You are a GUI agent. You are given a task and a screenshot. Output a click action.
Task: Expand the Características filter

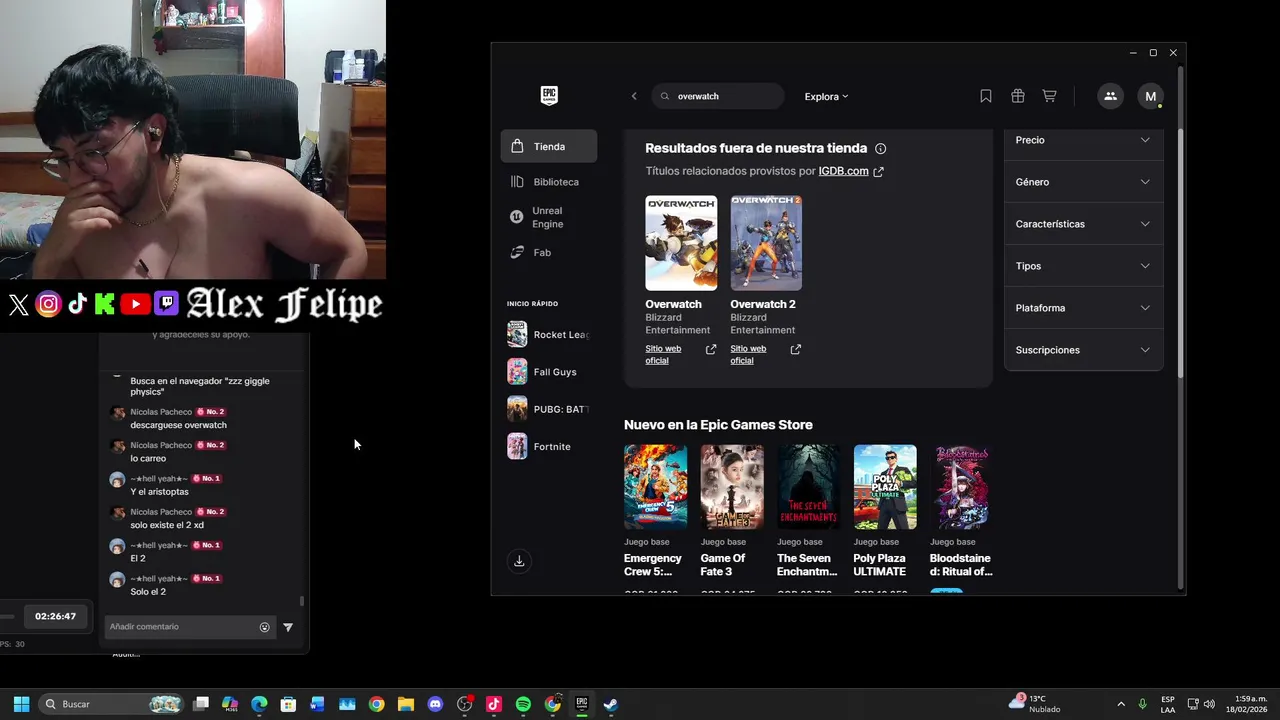[x=1083, y=224]
